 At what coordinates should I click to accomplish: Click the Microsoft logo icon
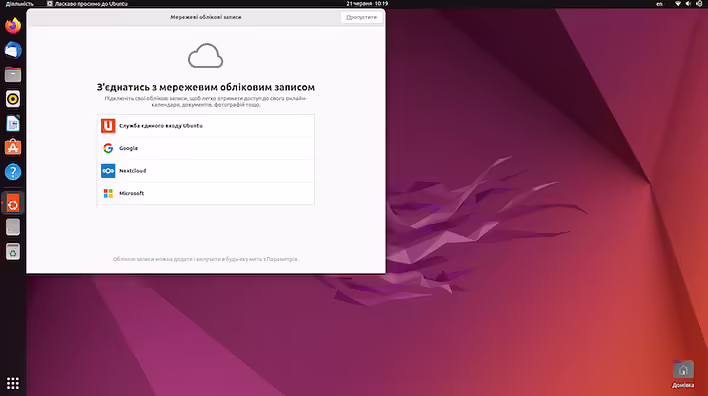click(x=108, y=193)
